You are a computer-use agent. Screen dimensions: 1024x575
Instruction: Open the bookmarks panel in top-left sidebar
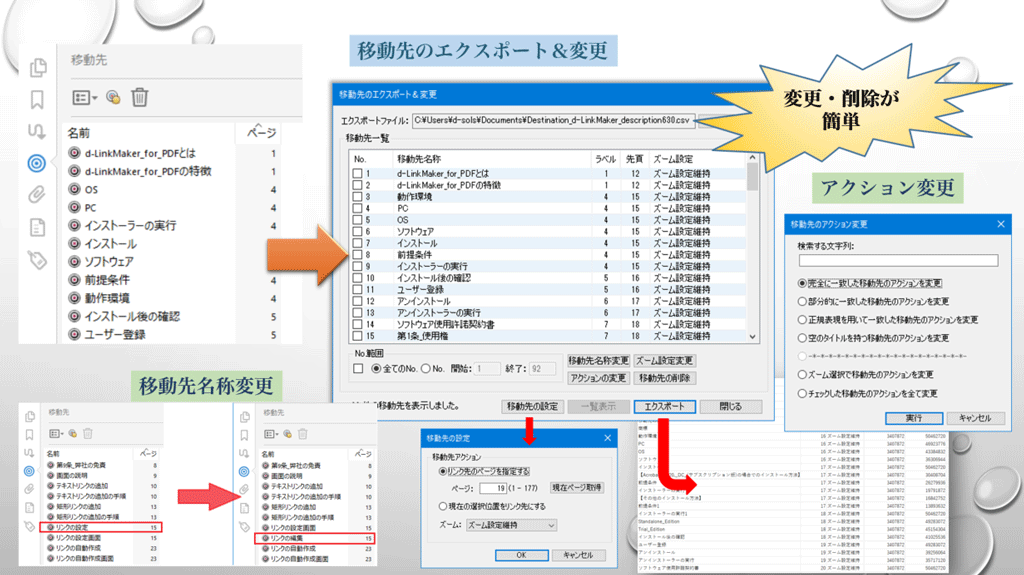(38, 99)
